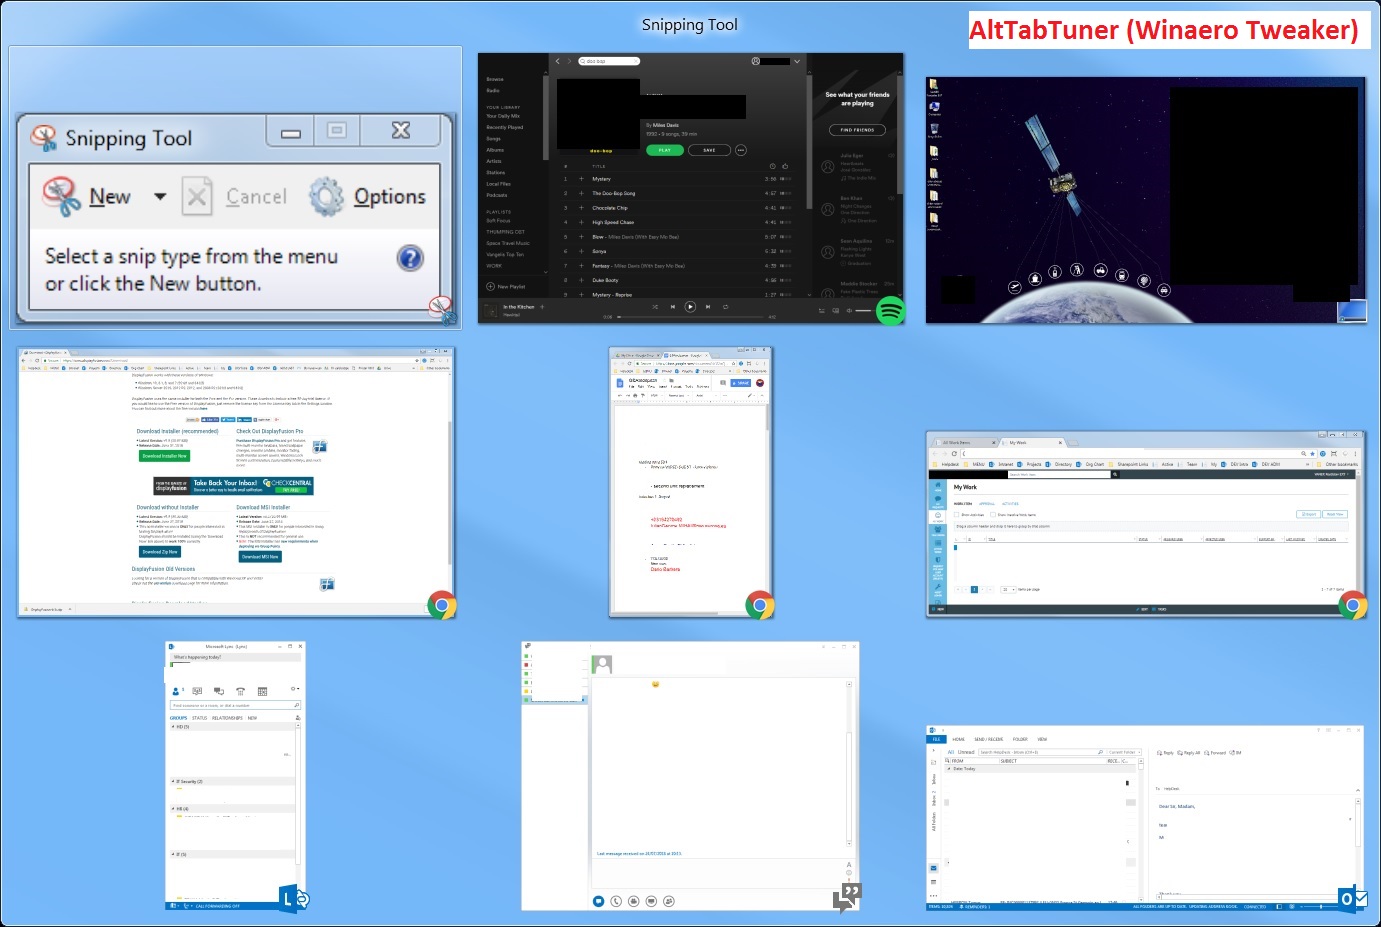Skip to previous track in Spotify

(x=672, y=307)
